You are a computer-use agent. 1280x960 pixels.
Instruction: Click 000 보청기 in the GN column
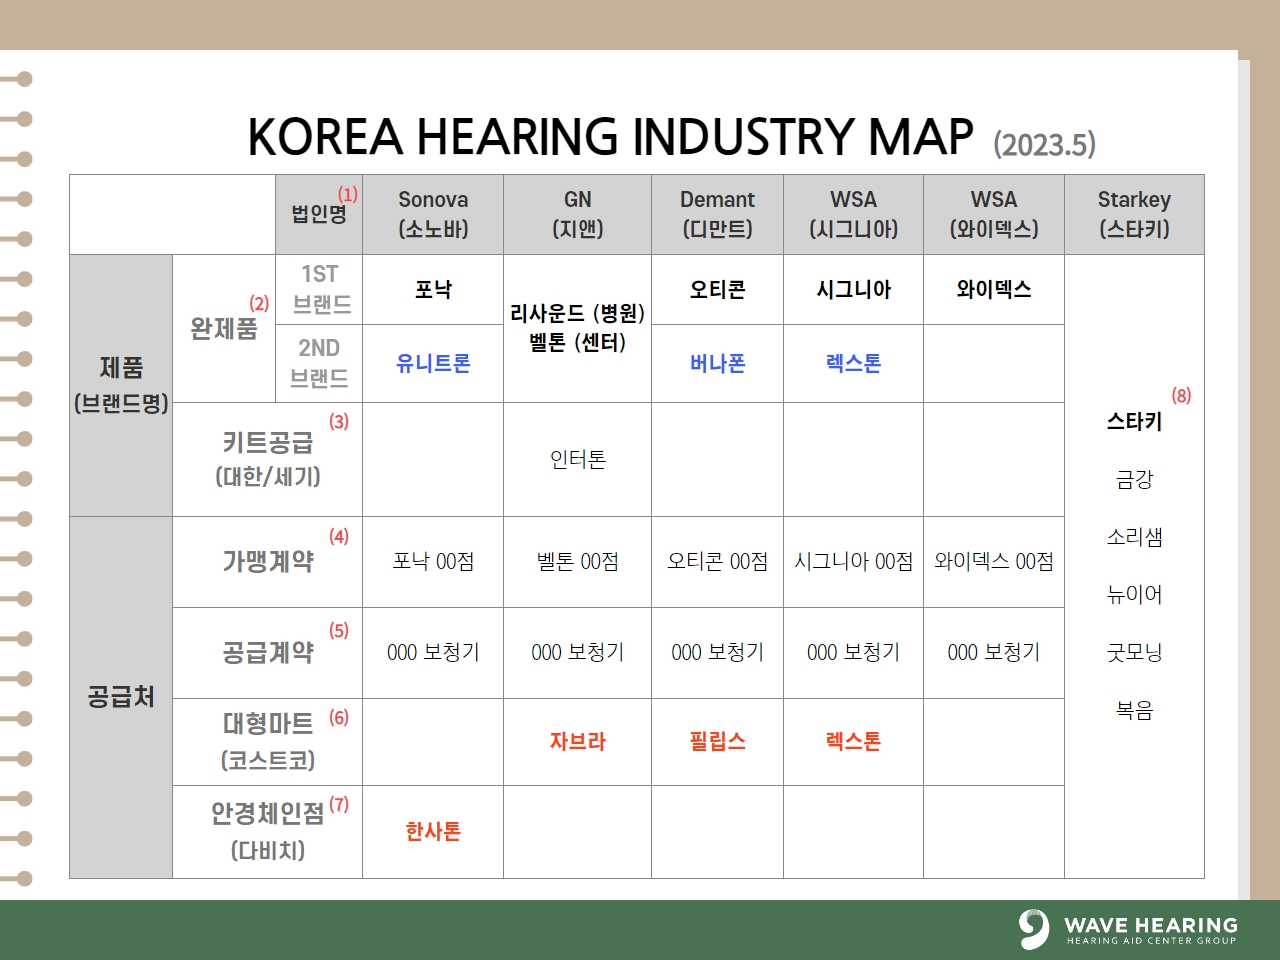(577, 653)
